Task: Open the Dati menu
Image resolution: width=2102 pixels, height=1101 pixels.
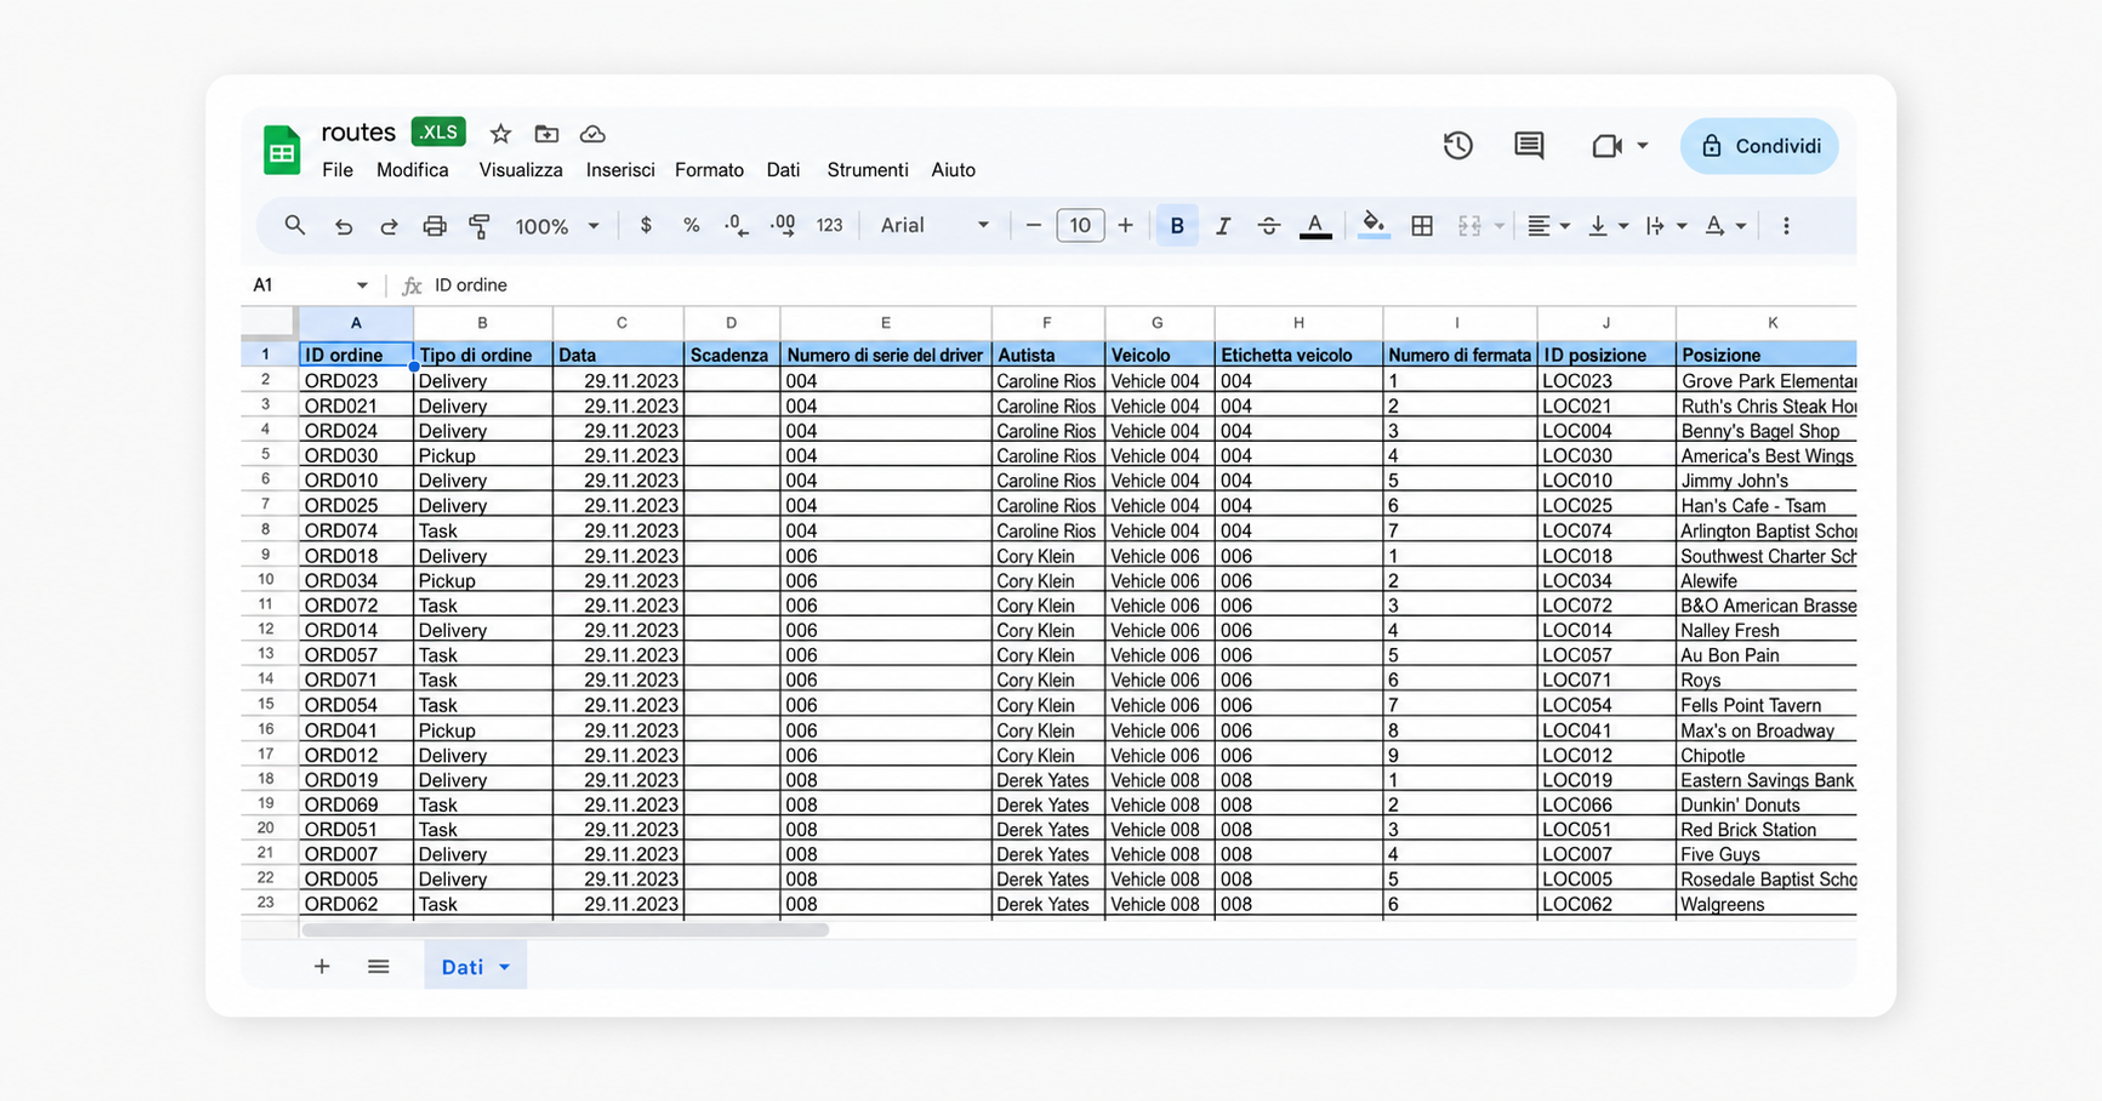Action: pyautogui.click(x=783, y=170)
